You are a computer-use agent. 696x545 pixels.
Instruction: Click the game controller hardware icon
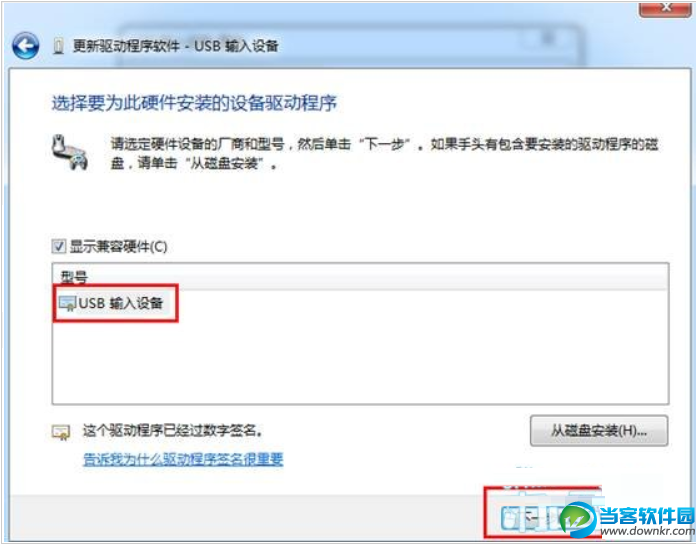(x=70, y=152)
